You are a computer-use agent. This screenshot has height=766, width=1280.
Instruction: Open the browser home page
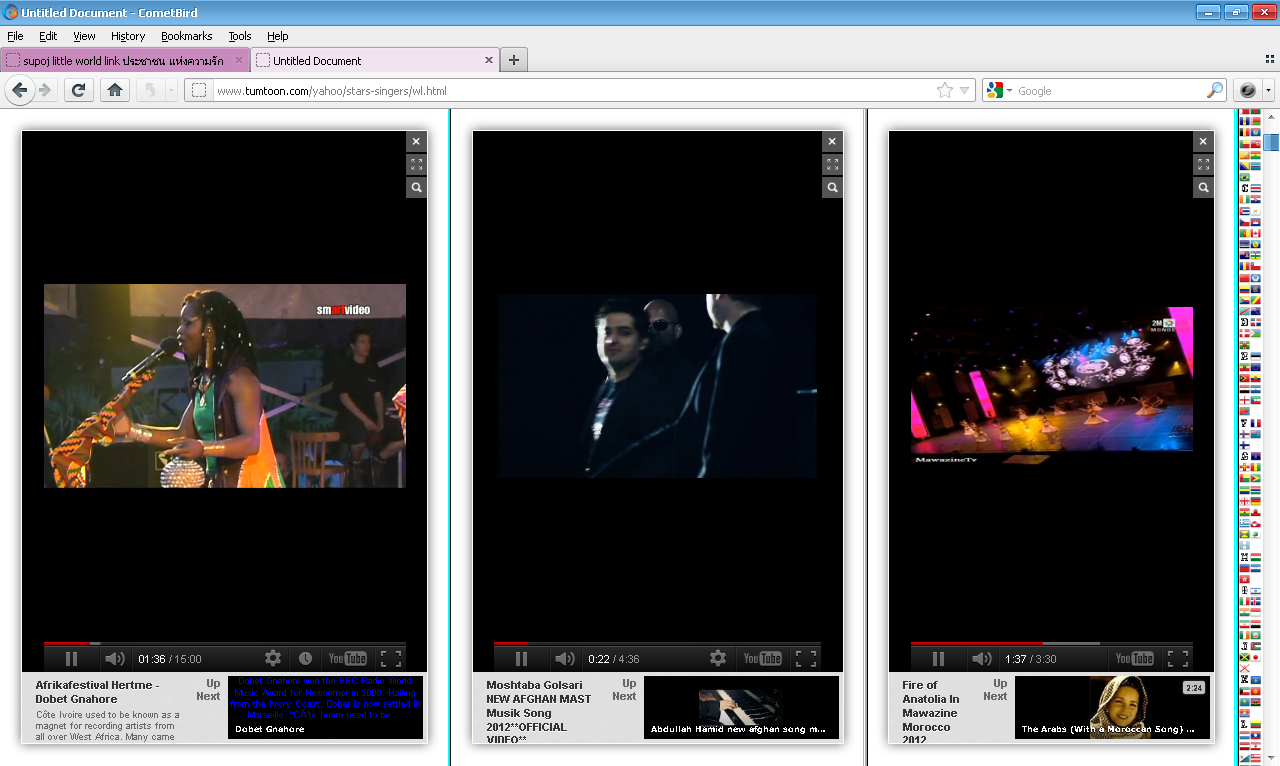(x=115, y=90)
